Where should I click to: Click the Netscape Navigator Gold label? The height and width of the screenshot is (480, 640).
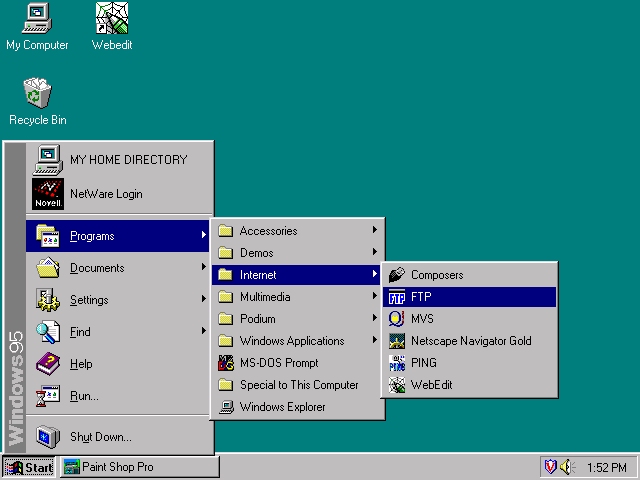click(471, 341)
